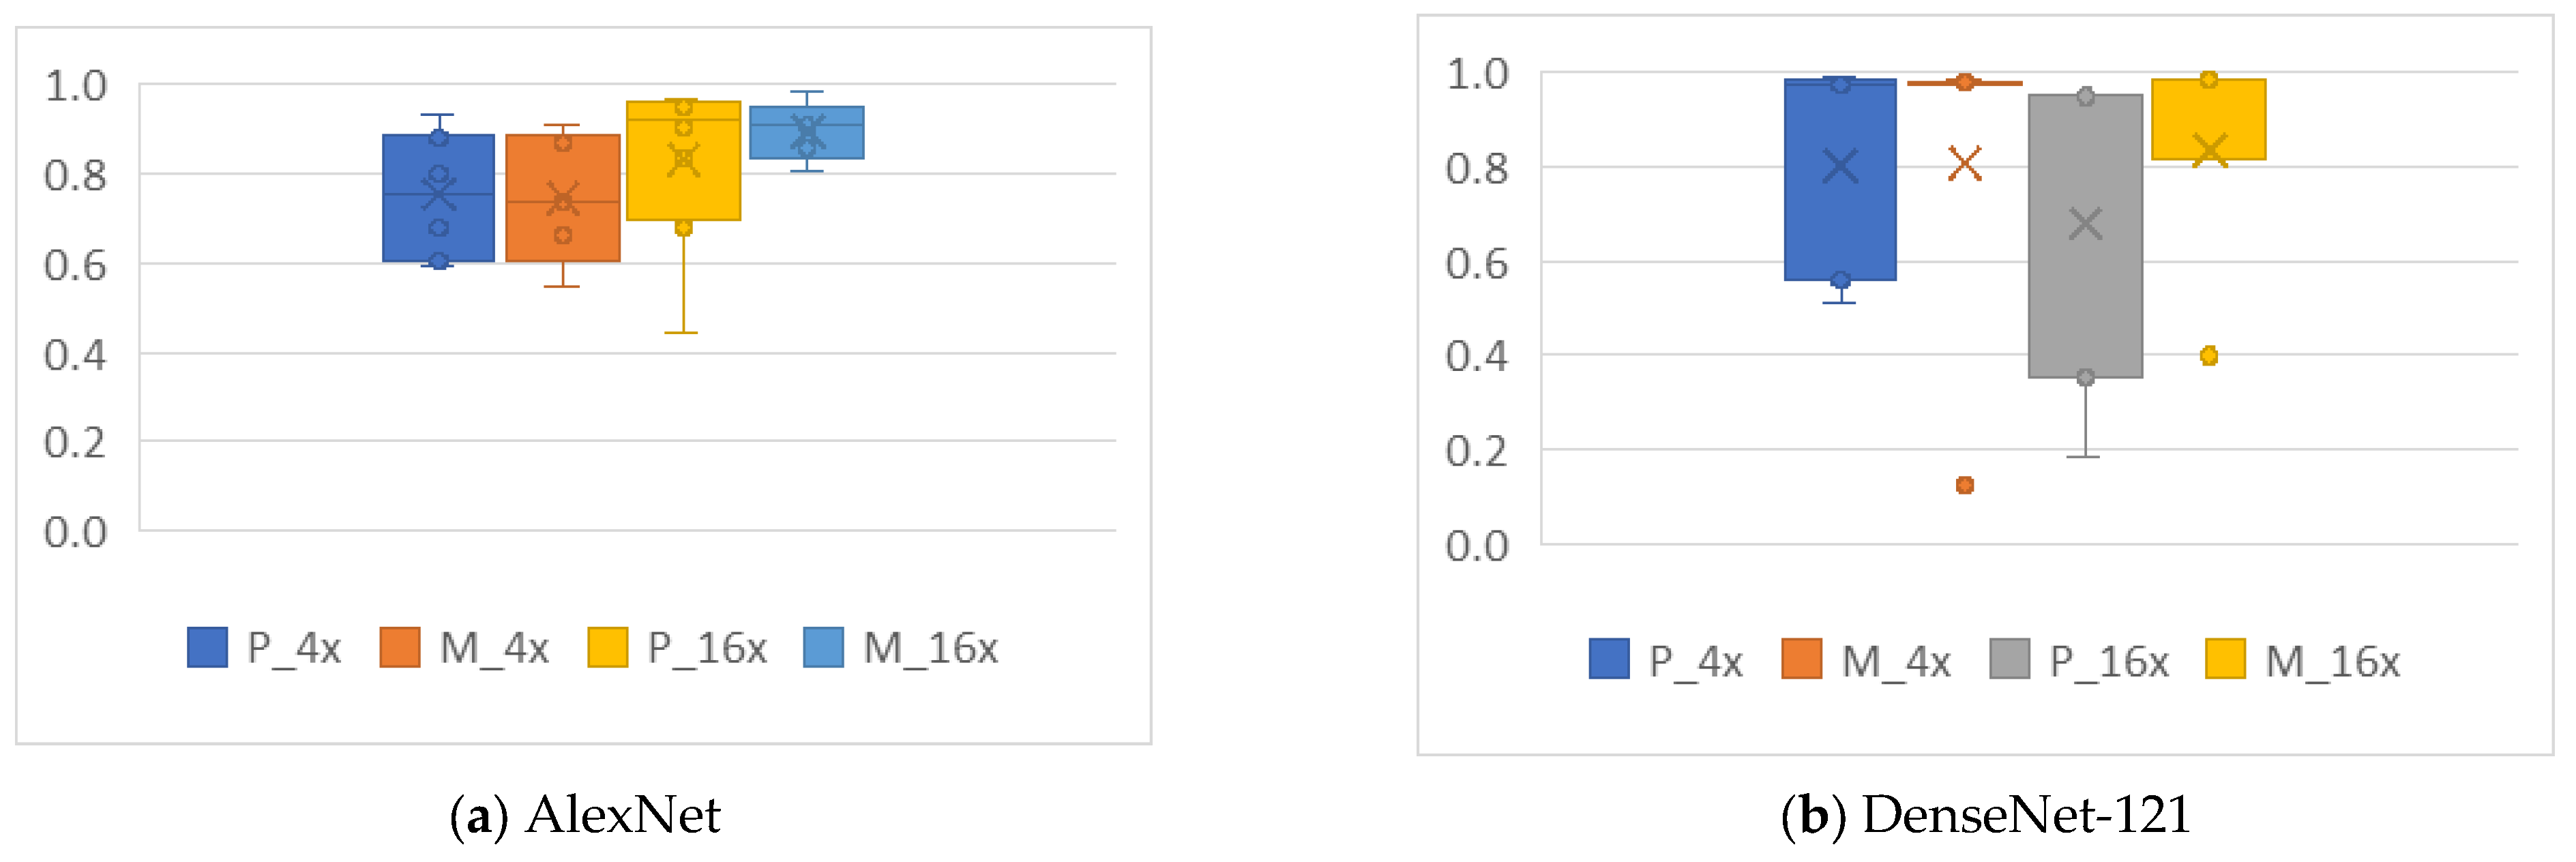Click the yellow outlier dot near 0.4 in DenseNet-121

point(2209,356)
